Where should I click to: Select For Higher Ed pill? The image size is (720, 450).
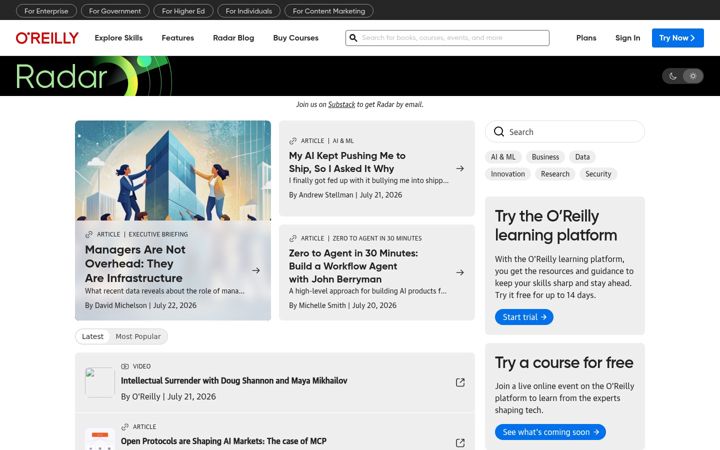183,11
